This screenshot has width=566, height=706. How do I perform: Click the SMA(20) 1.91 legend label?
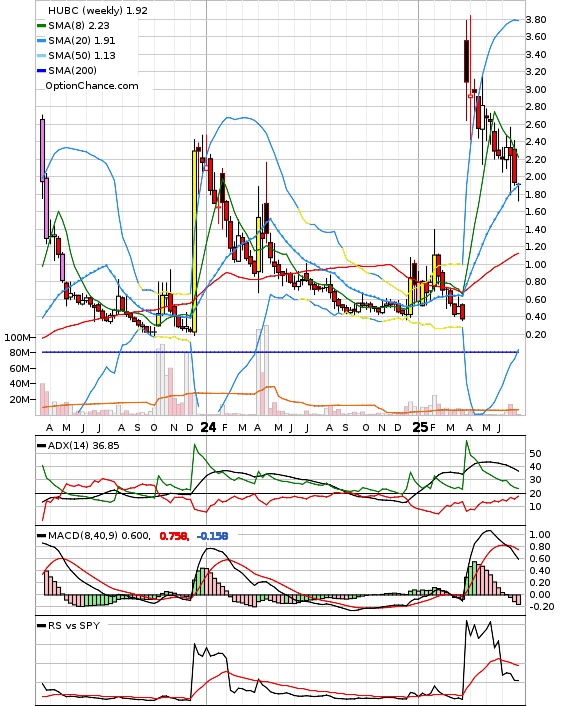pos(82,41)
